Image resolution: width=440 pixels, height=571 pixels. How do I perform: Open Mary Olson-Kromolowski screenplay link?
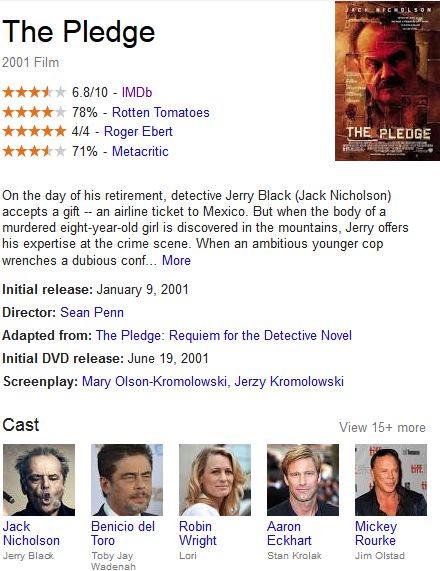point(154,381)
